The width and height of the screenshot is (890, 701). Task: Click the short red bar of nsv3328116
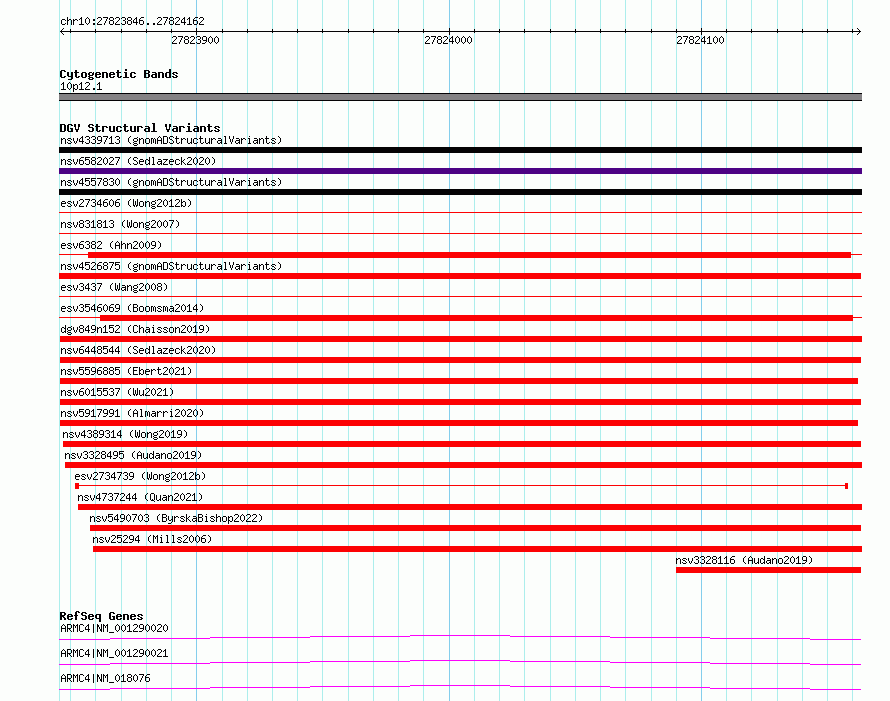(769, 570)
